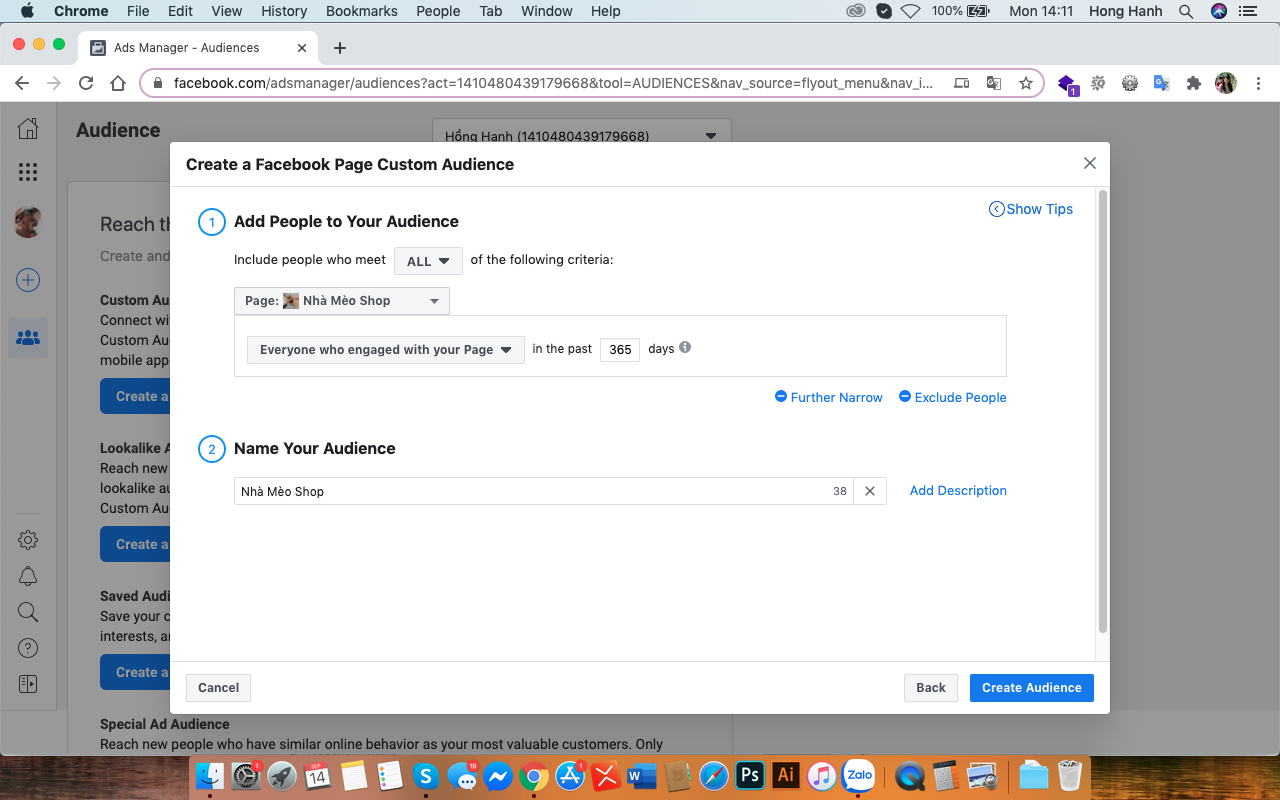Click the info icon next to days
Image resolution: width=1280 pixels, height=800 pixels.
[x=685, y=348]
